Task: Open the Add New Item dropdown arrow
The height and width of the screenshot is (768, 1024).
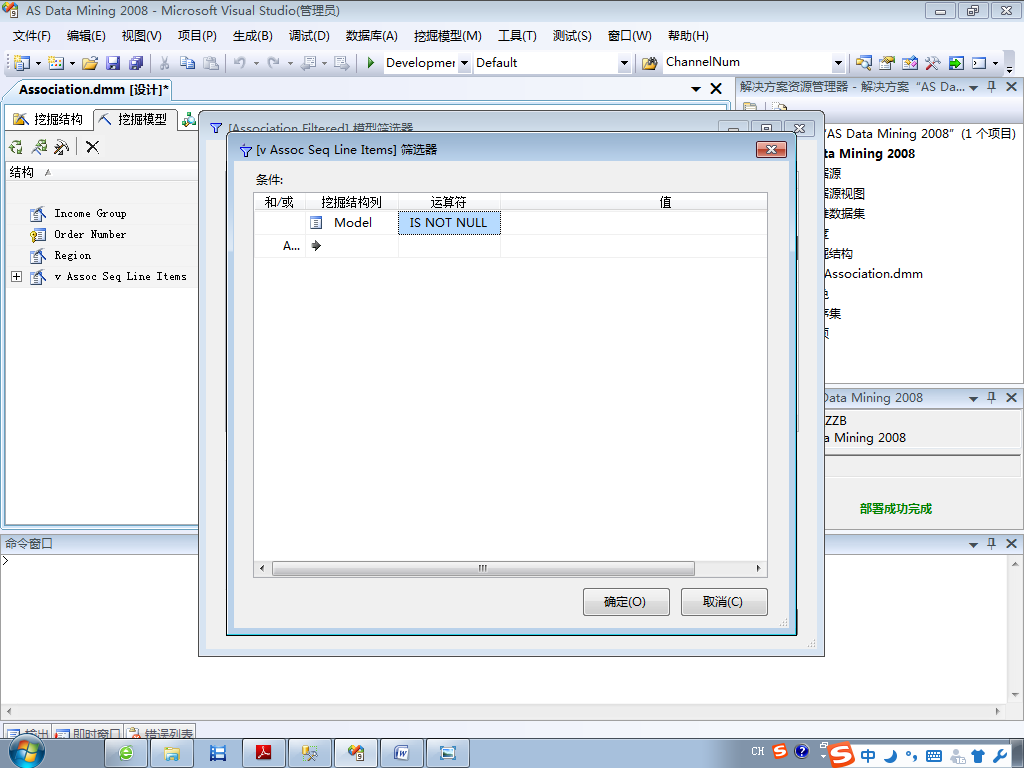Action: (x=72, y=63)
